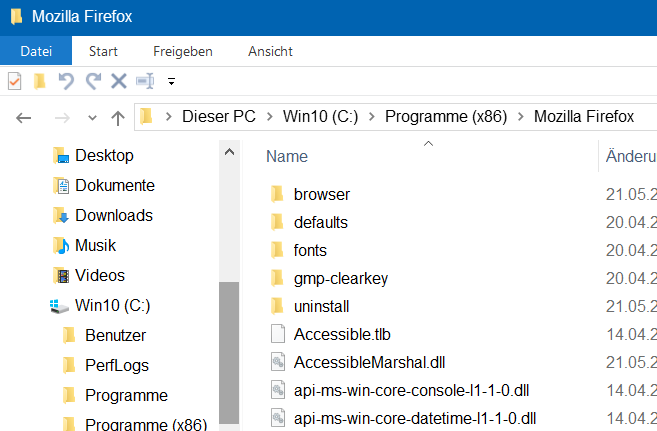
Task: Click the New Folder icon in toolbar
Action: (x=40, y=81)
